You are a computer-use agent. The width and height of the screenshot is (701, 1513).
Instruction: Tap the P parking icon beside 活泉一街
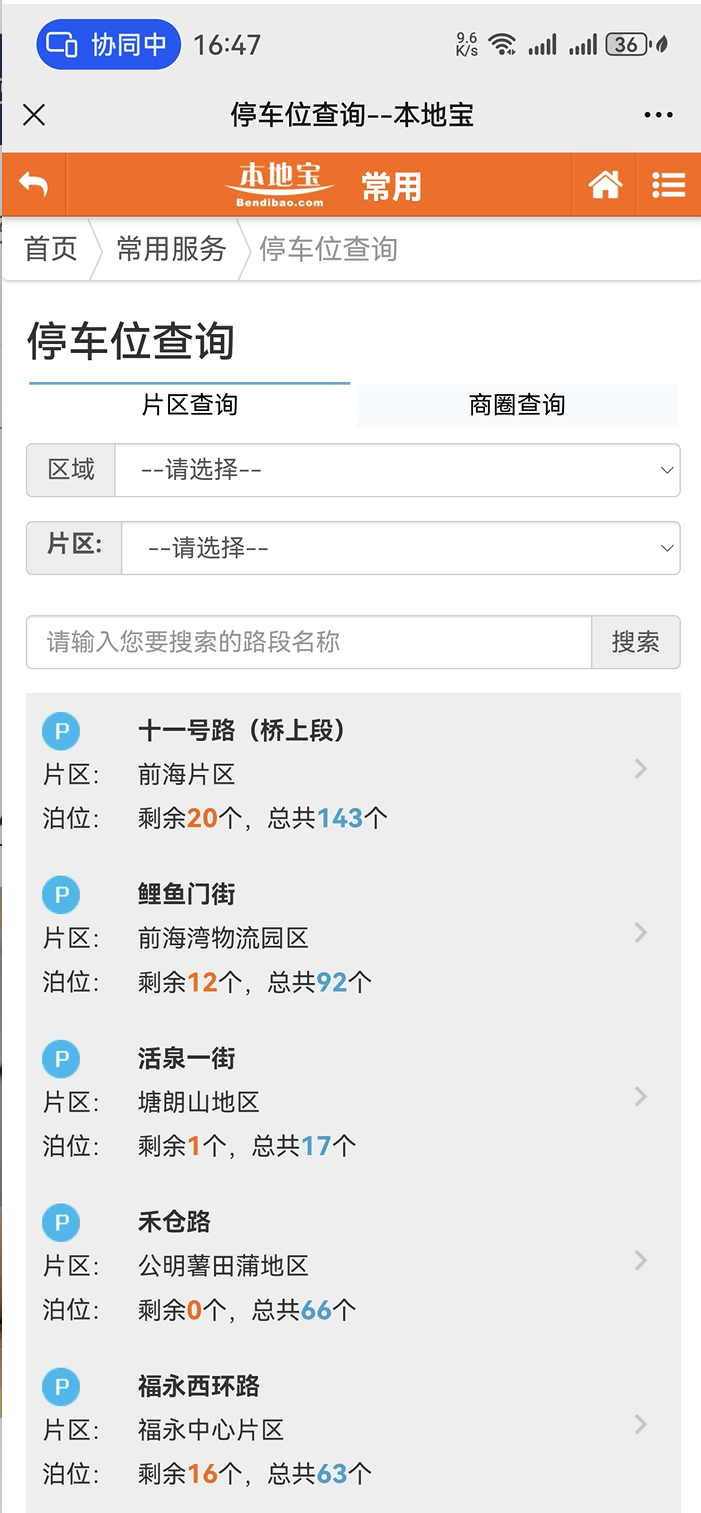(x=61, y=1058)
